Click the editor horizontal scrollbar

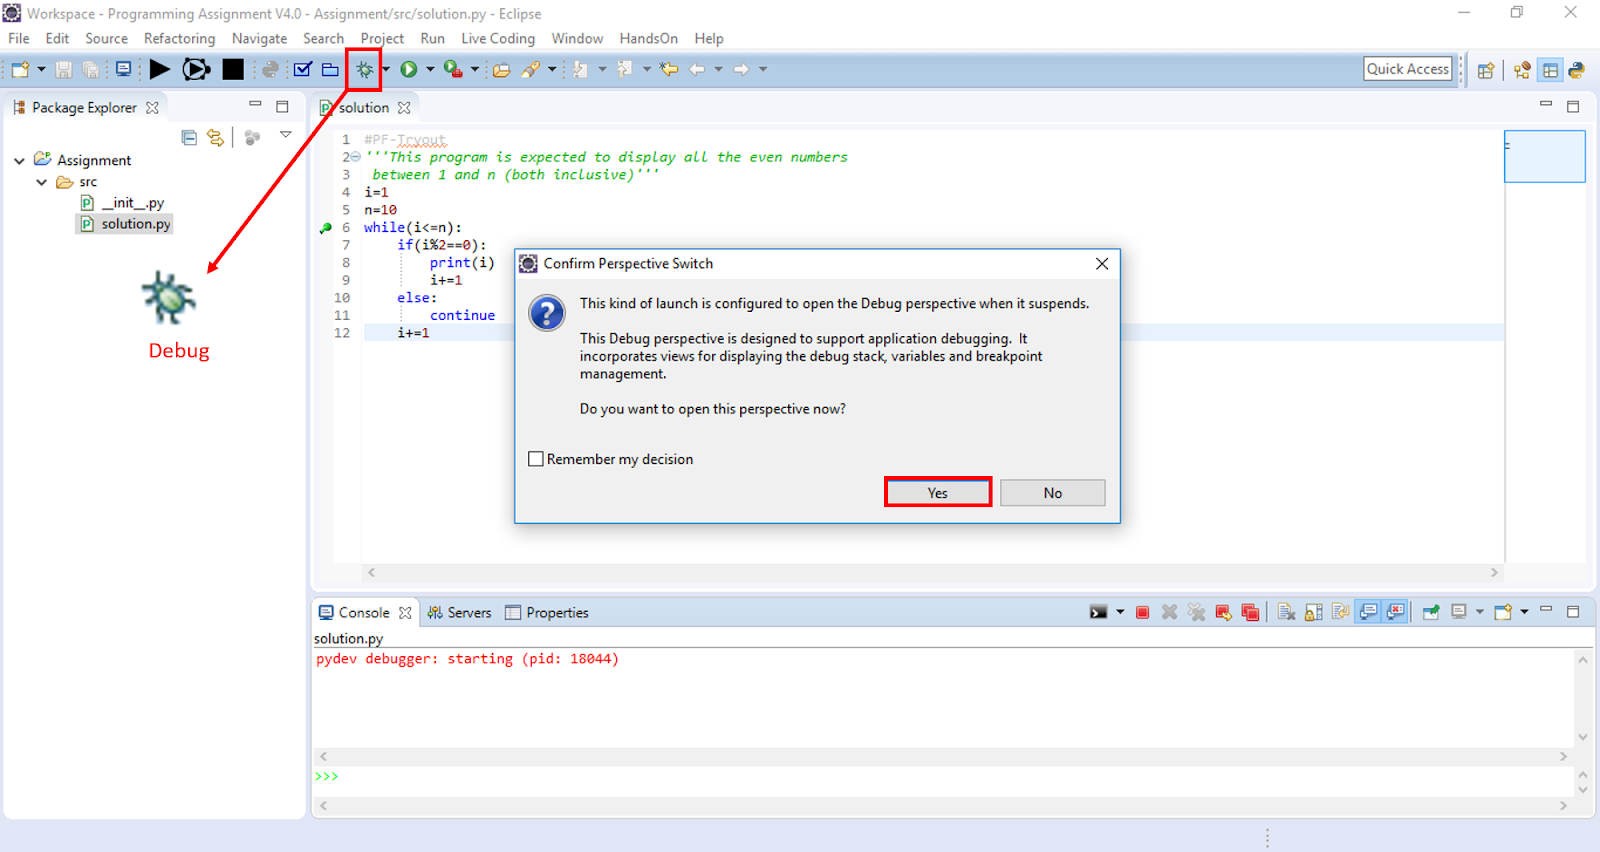point(933,573)
